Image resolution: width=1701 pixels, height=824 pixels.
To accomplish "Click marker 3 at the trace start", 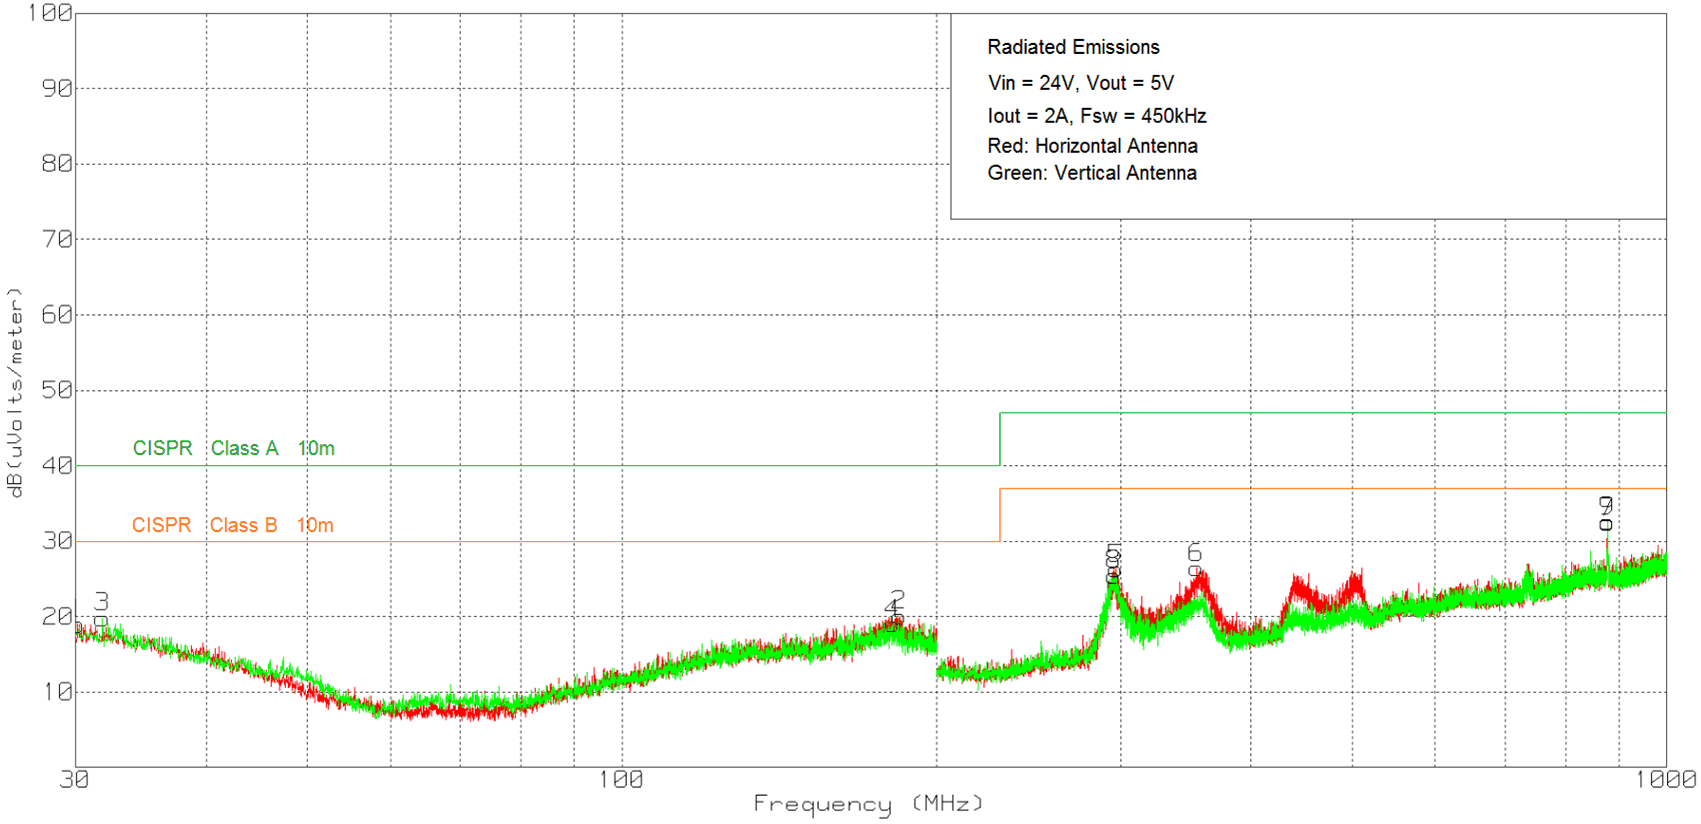I will [x=101, y=601].
